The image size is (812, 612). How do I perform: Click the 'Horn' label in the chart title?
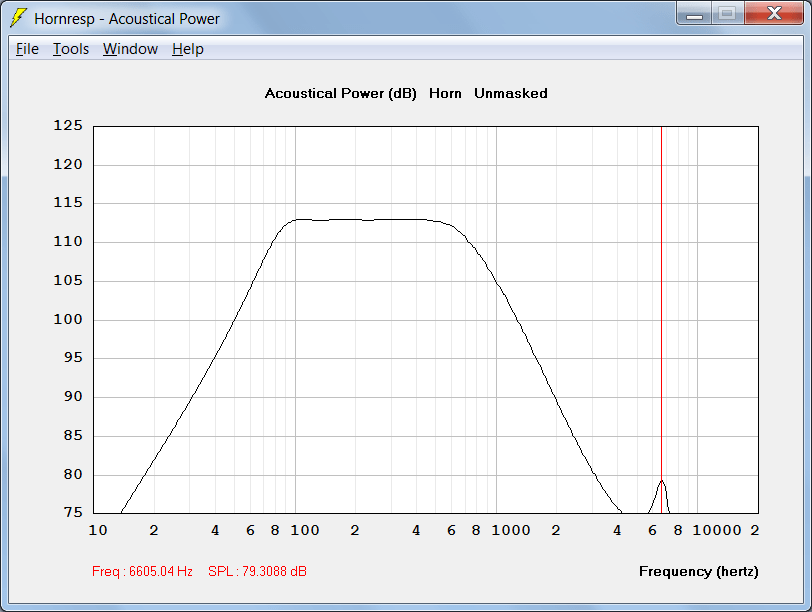point(445,93)
